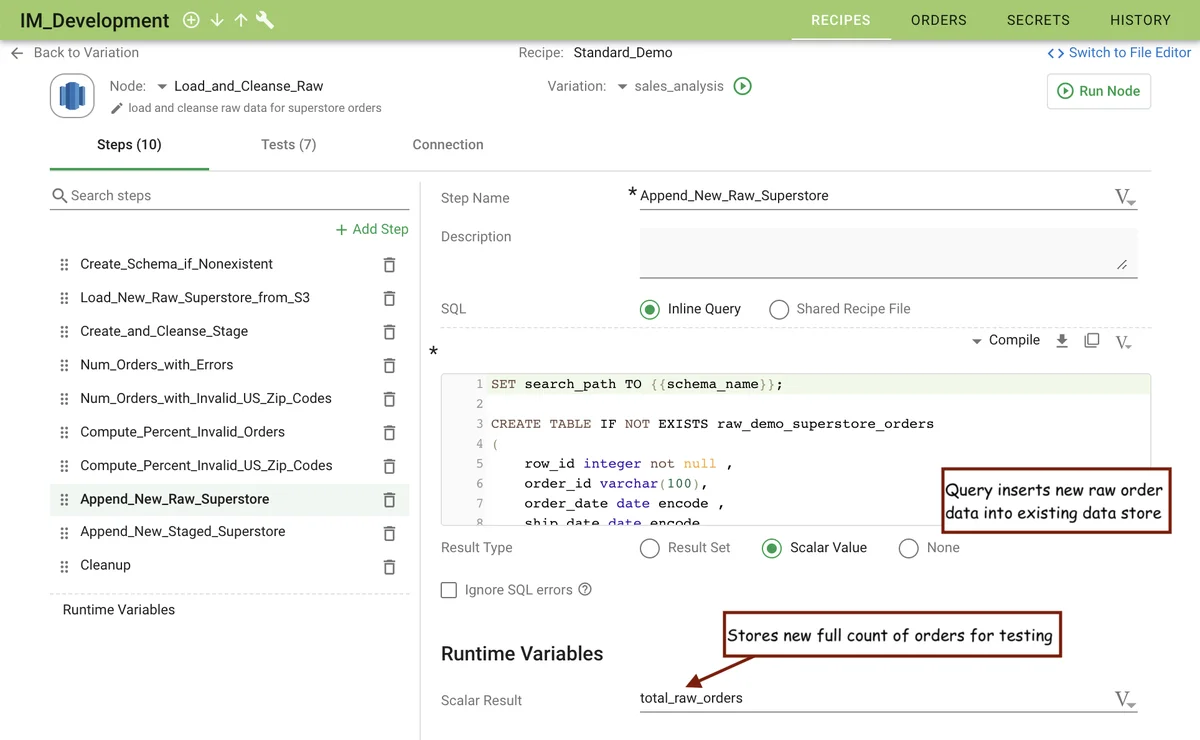Delete the Cleanup step with trash icon

389,566
